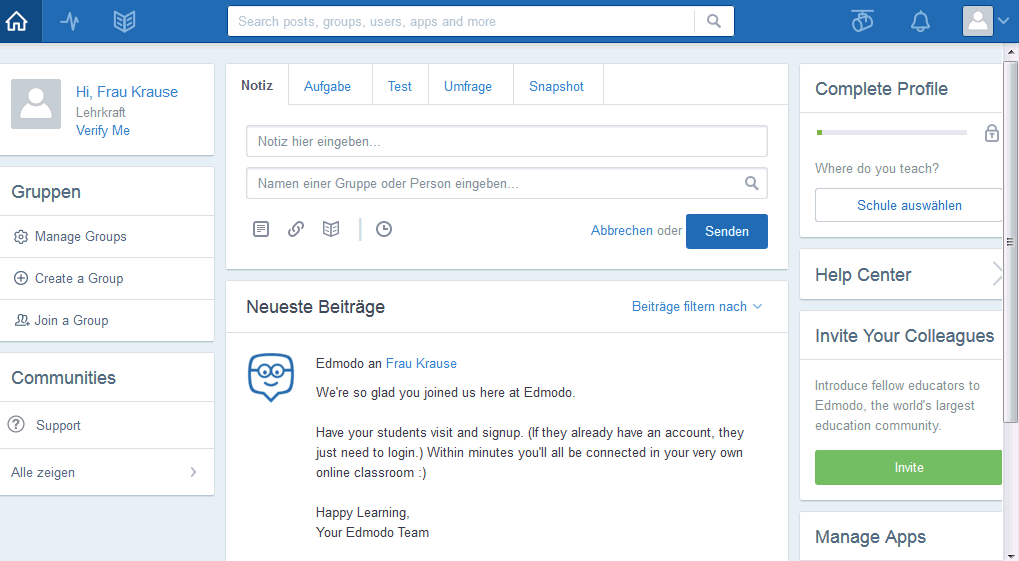Viewport: 1019px width, 561px height.
Task: Click the Help Center title
Action: coord(863,275)
